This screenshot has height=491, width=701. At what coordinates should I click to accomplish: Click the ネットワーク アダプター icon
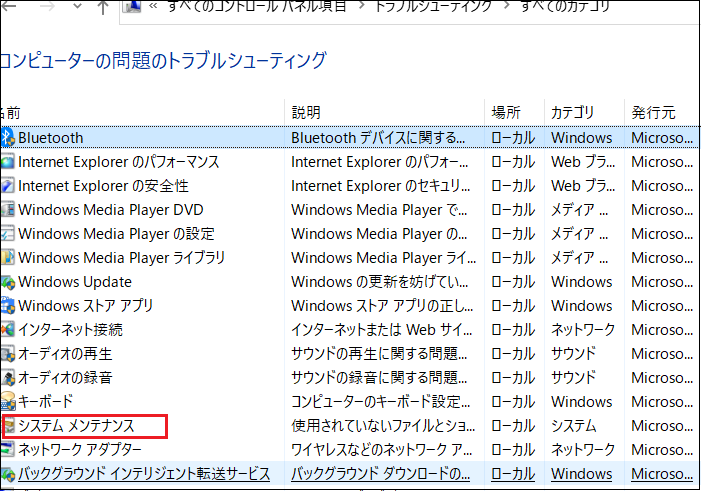point(7,450)
